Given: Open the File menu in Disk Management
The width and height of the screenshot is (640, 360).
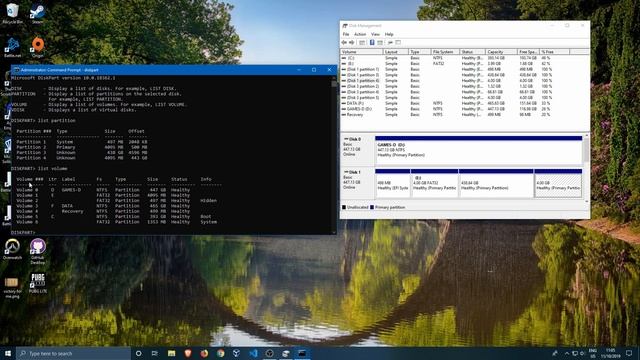Looking at the screenshot, I should 346,34.
